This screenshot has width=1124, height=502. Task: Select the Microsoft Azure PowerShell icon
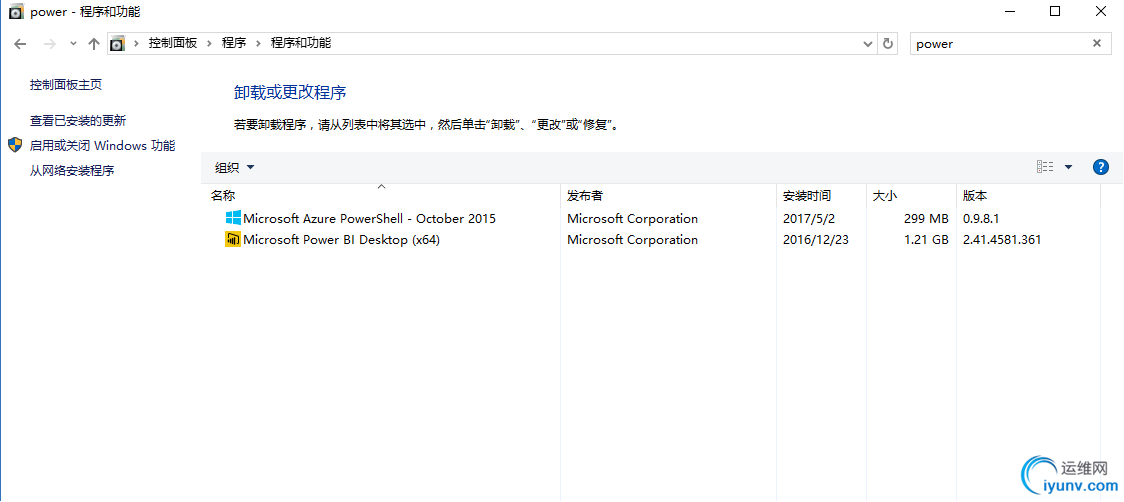pos(233,218)
